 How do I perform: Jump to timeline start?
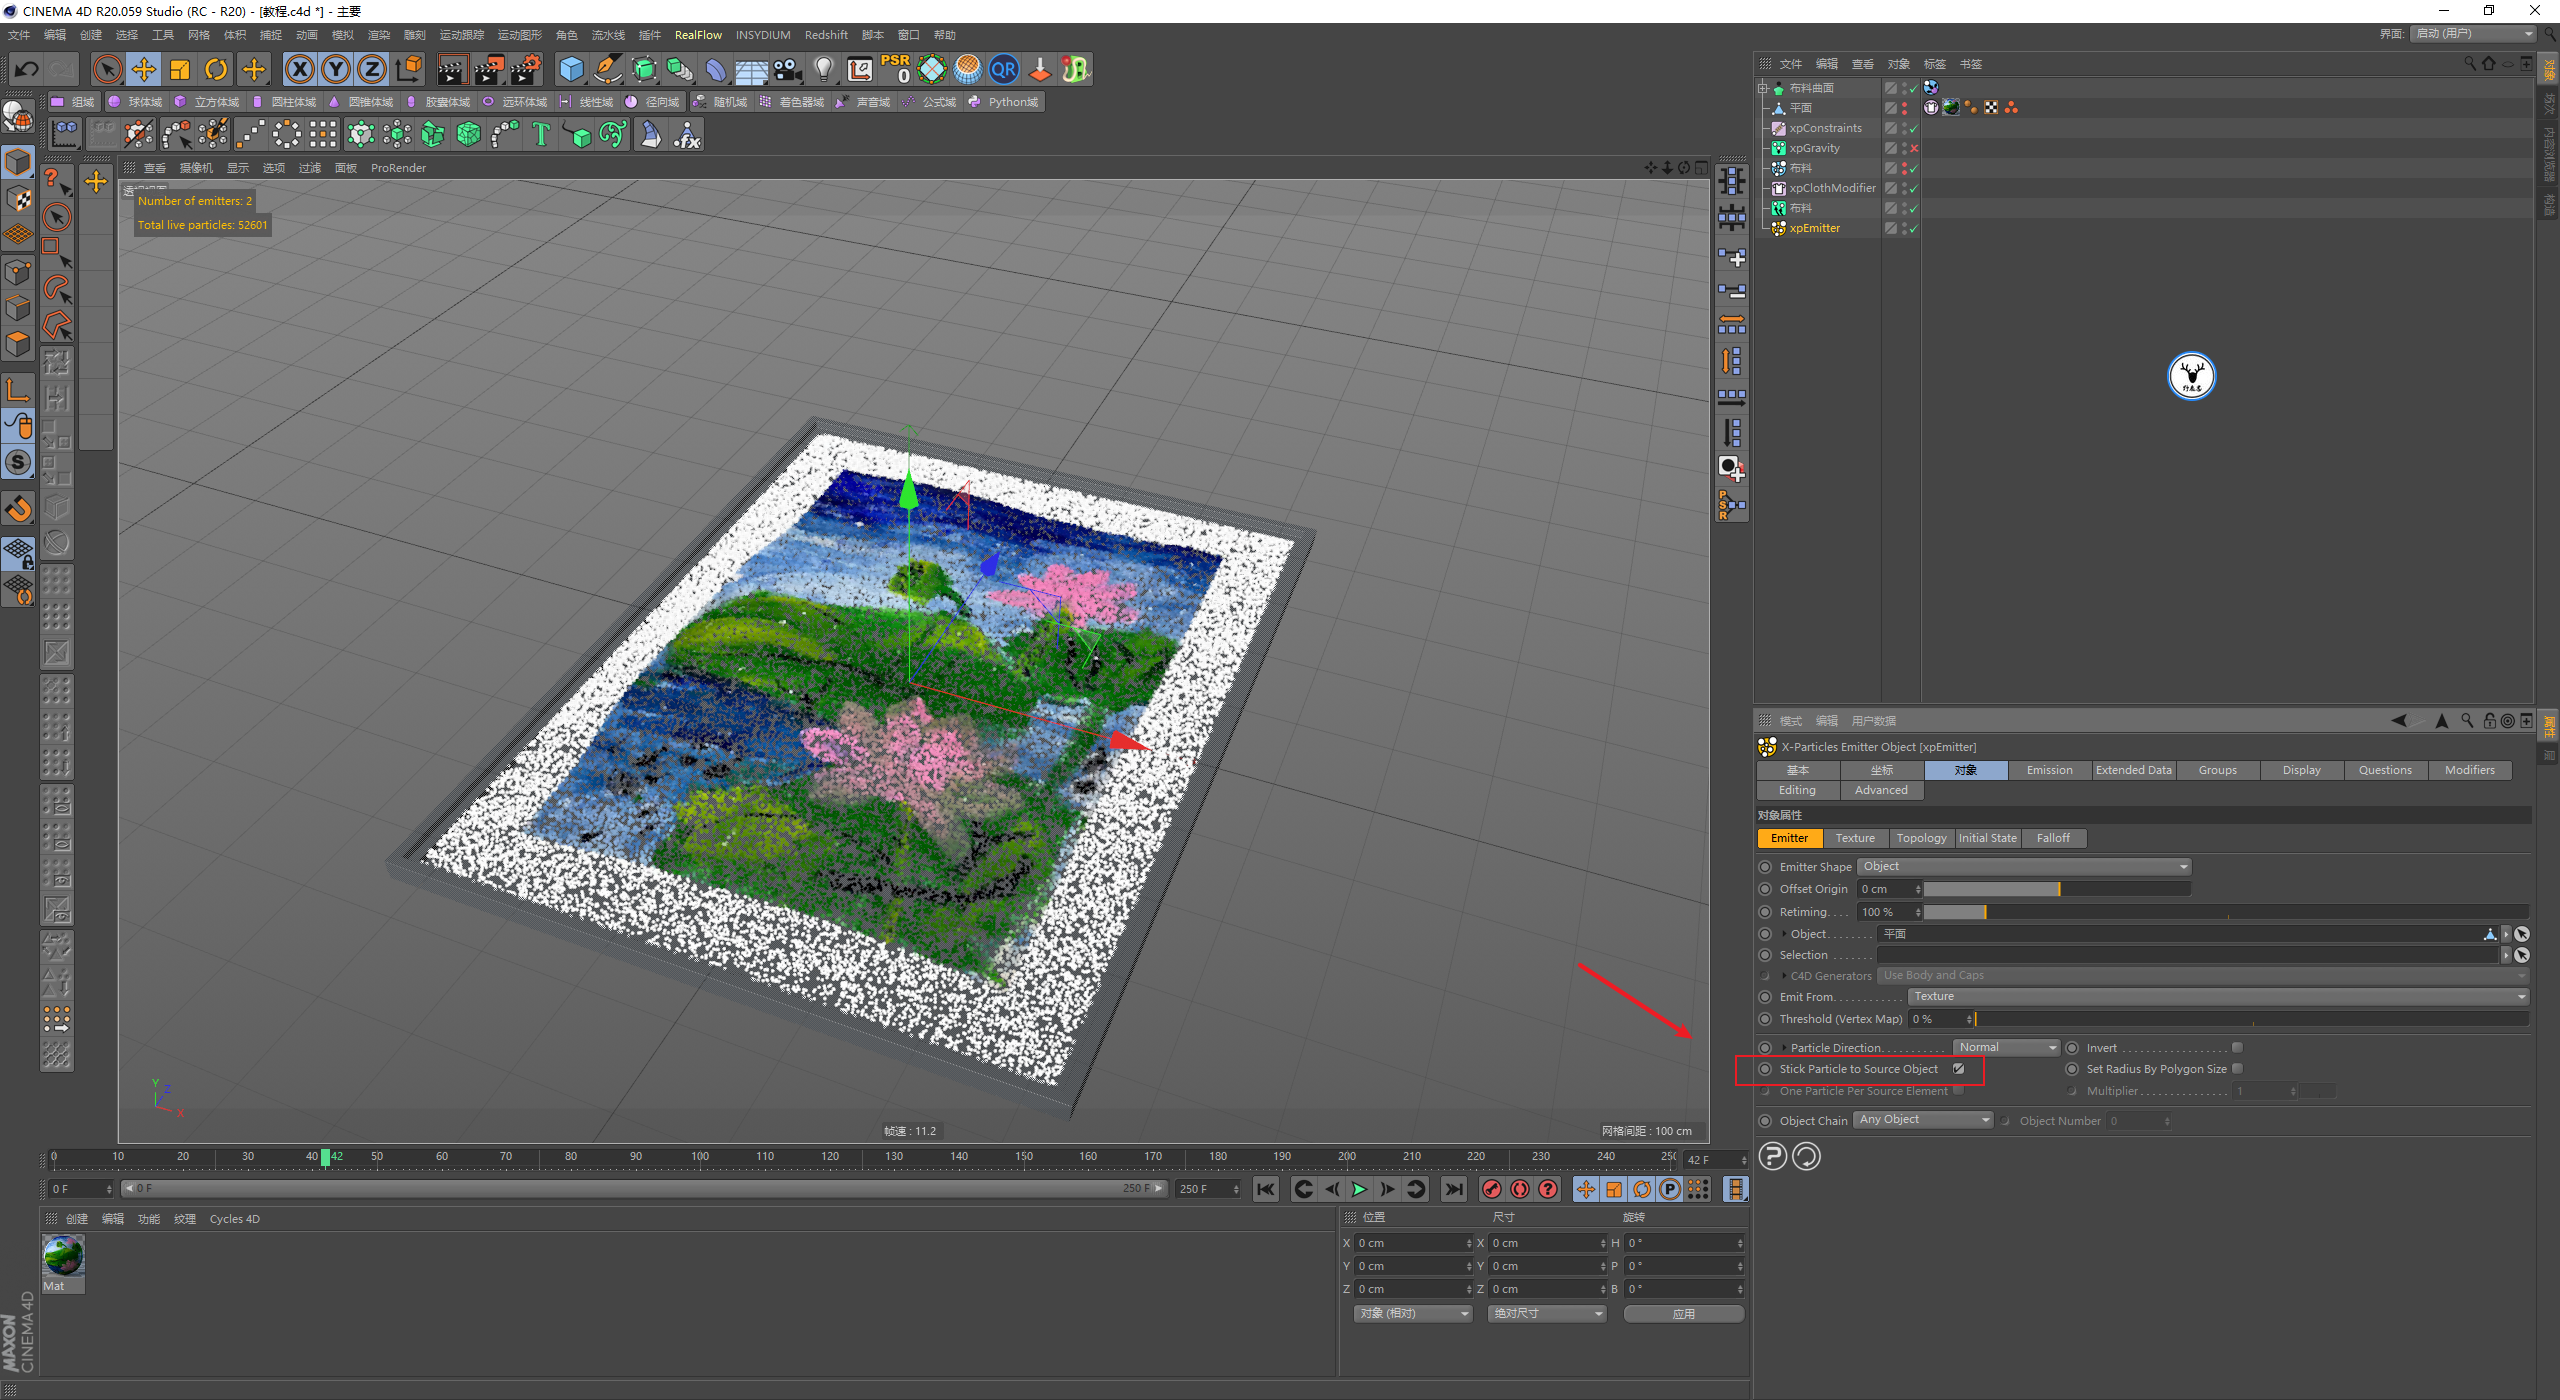click(1265, 1189)
